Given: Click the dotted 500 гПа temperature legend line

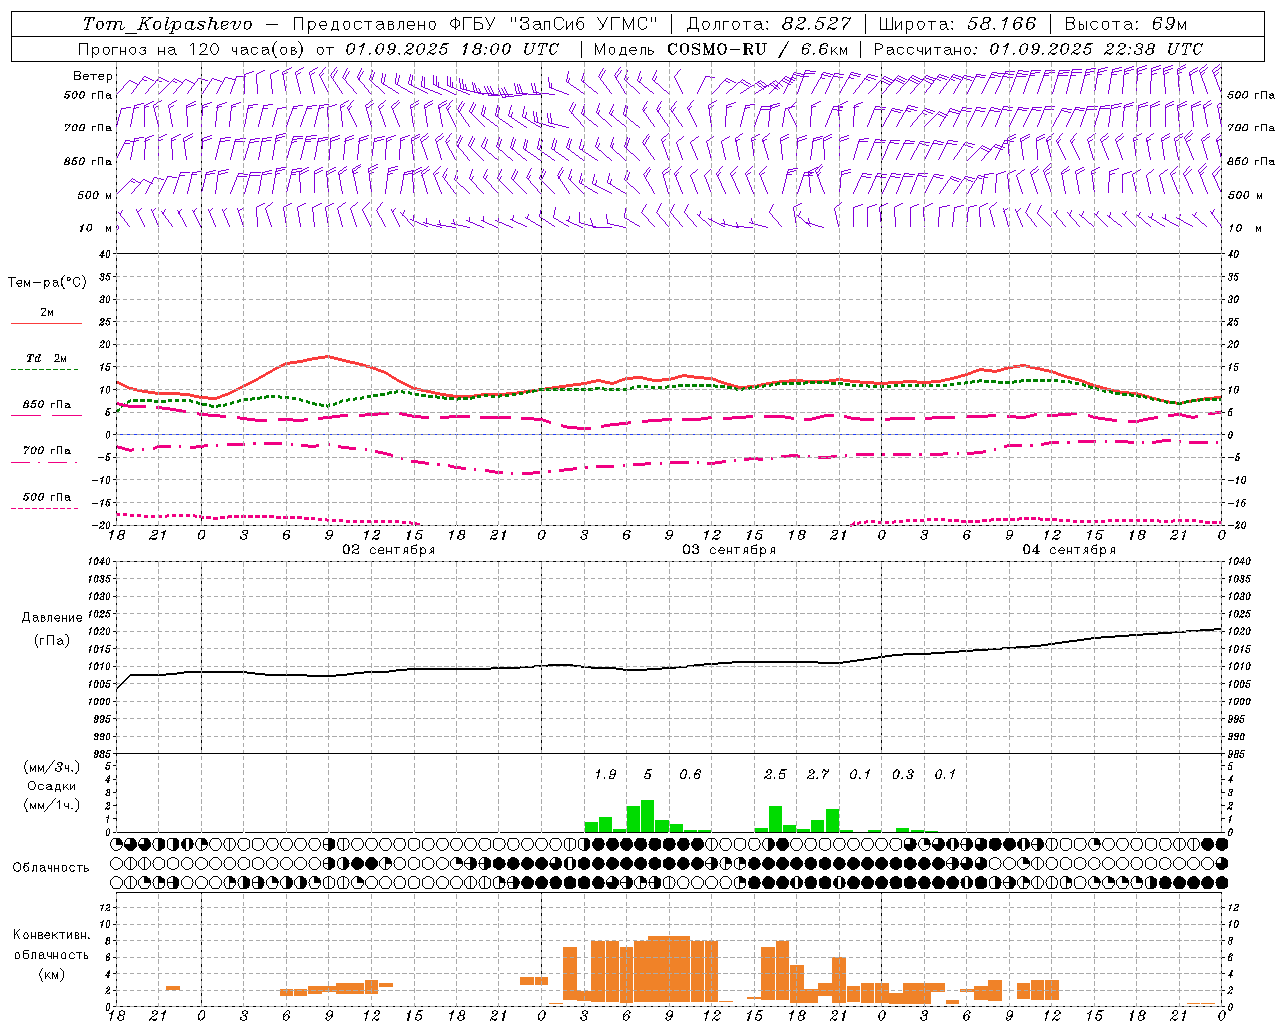Looking at the screenshot, I should pos(46,509).
